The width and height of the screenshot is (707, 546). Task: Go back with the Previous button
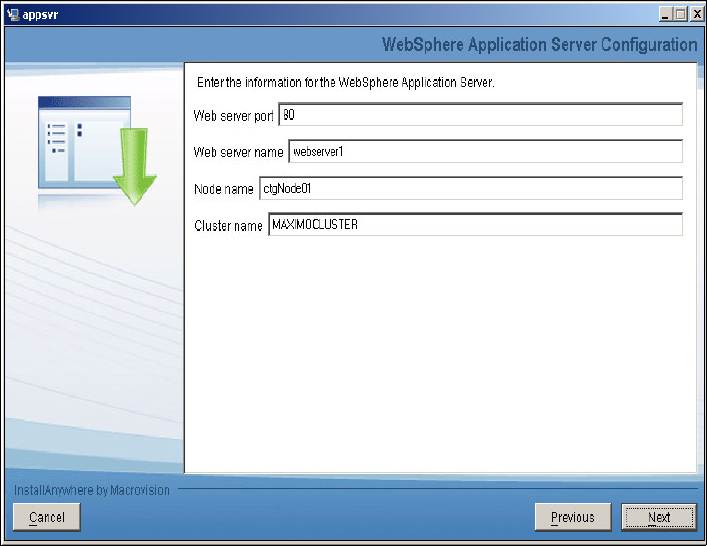point(573,517)
